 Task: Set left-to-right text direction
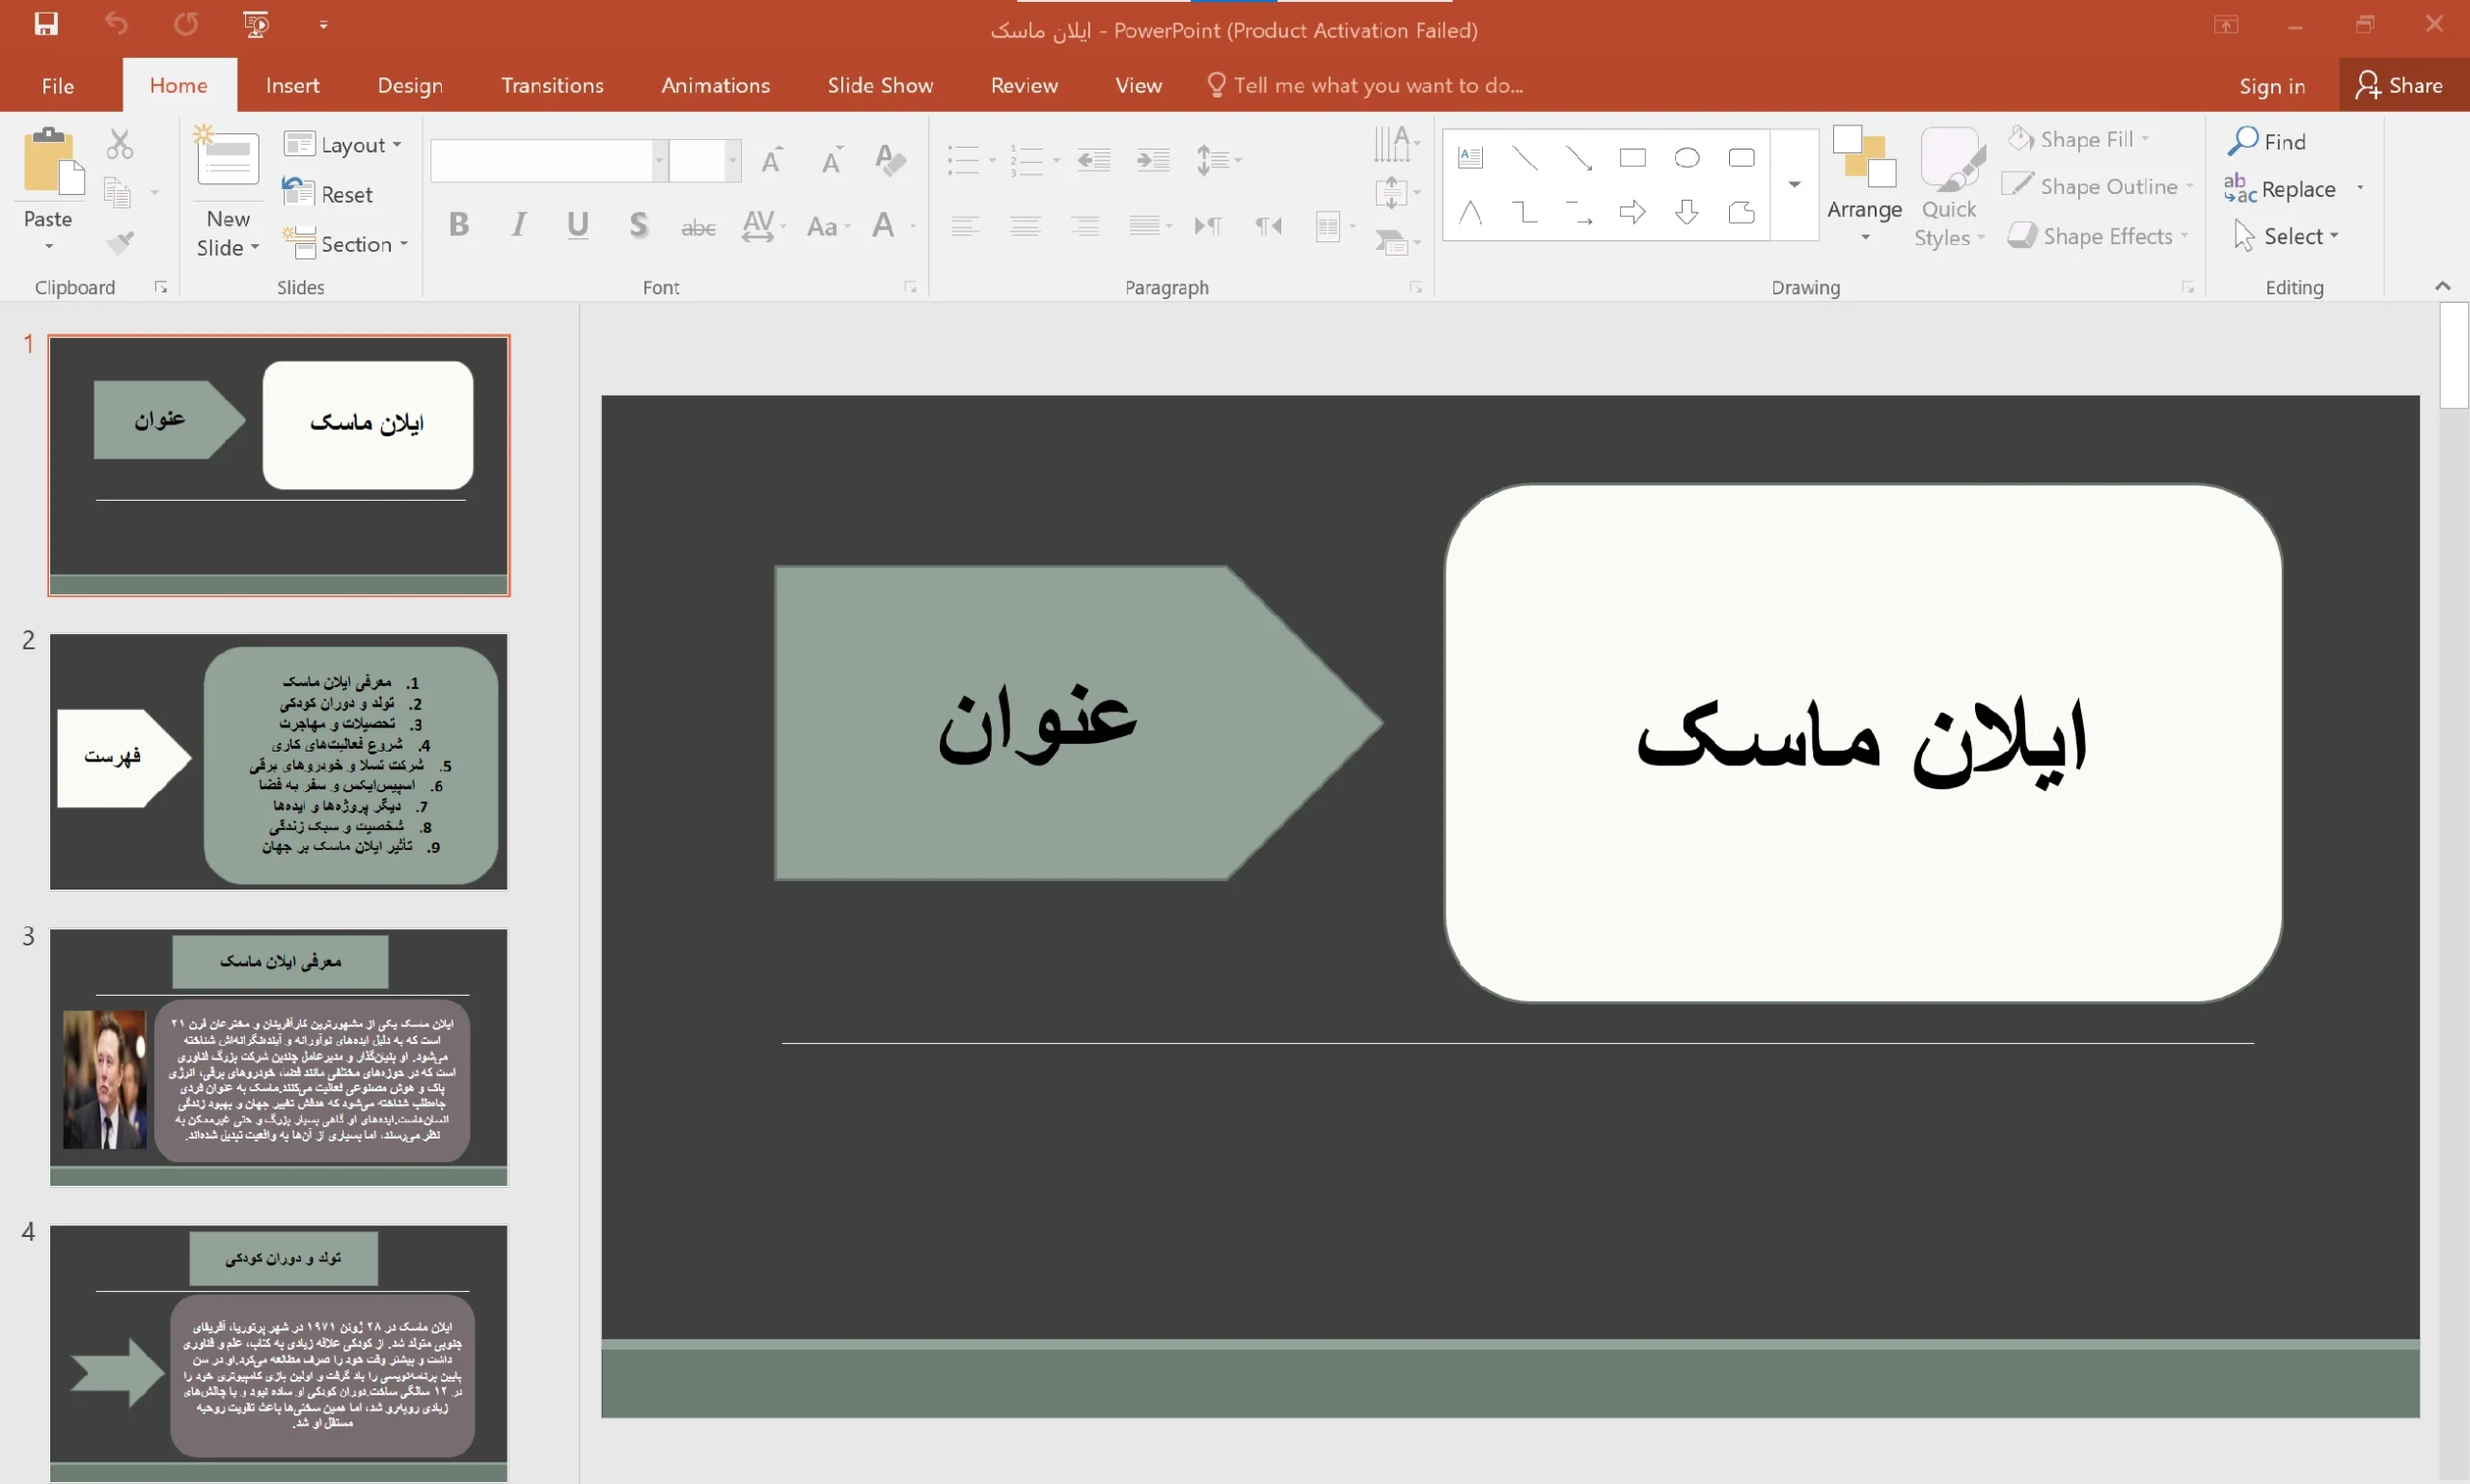click(1208, 226)
